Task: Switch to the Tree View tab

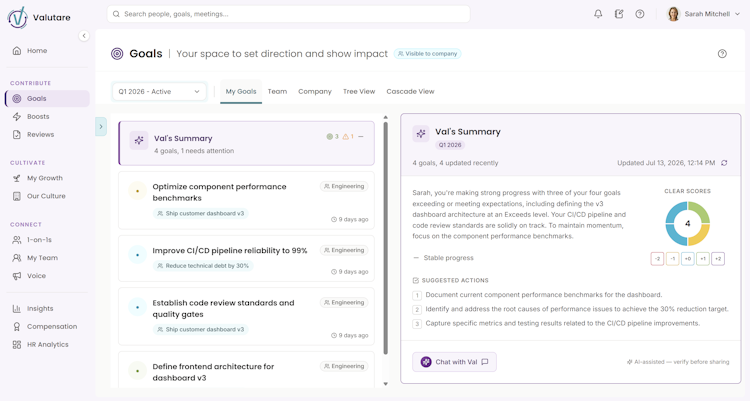Action: pos(359,91)
